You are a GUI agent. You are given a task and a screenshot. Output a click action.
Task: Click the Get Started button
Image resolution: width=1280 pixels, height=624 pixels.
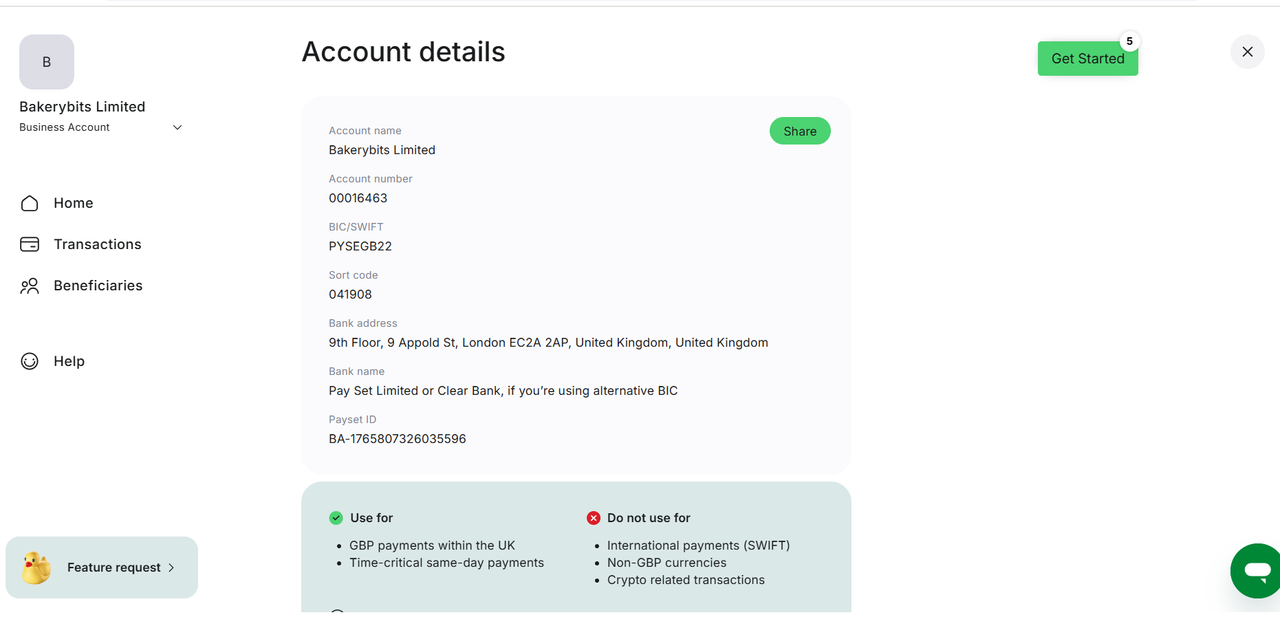[1087, 59]
